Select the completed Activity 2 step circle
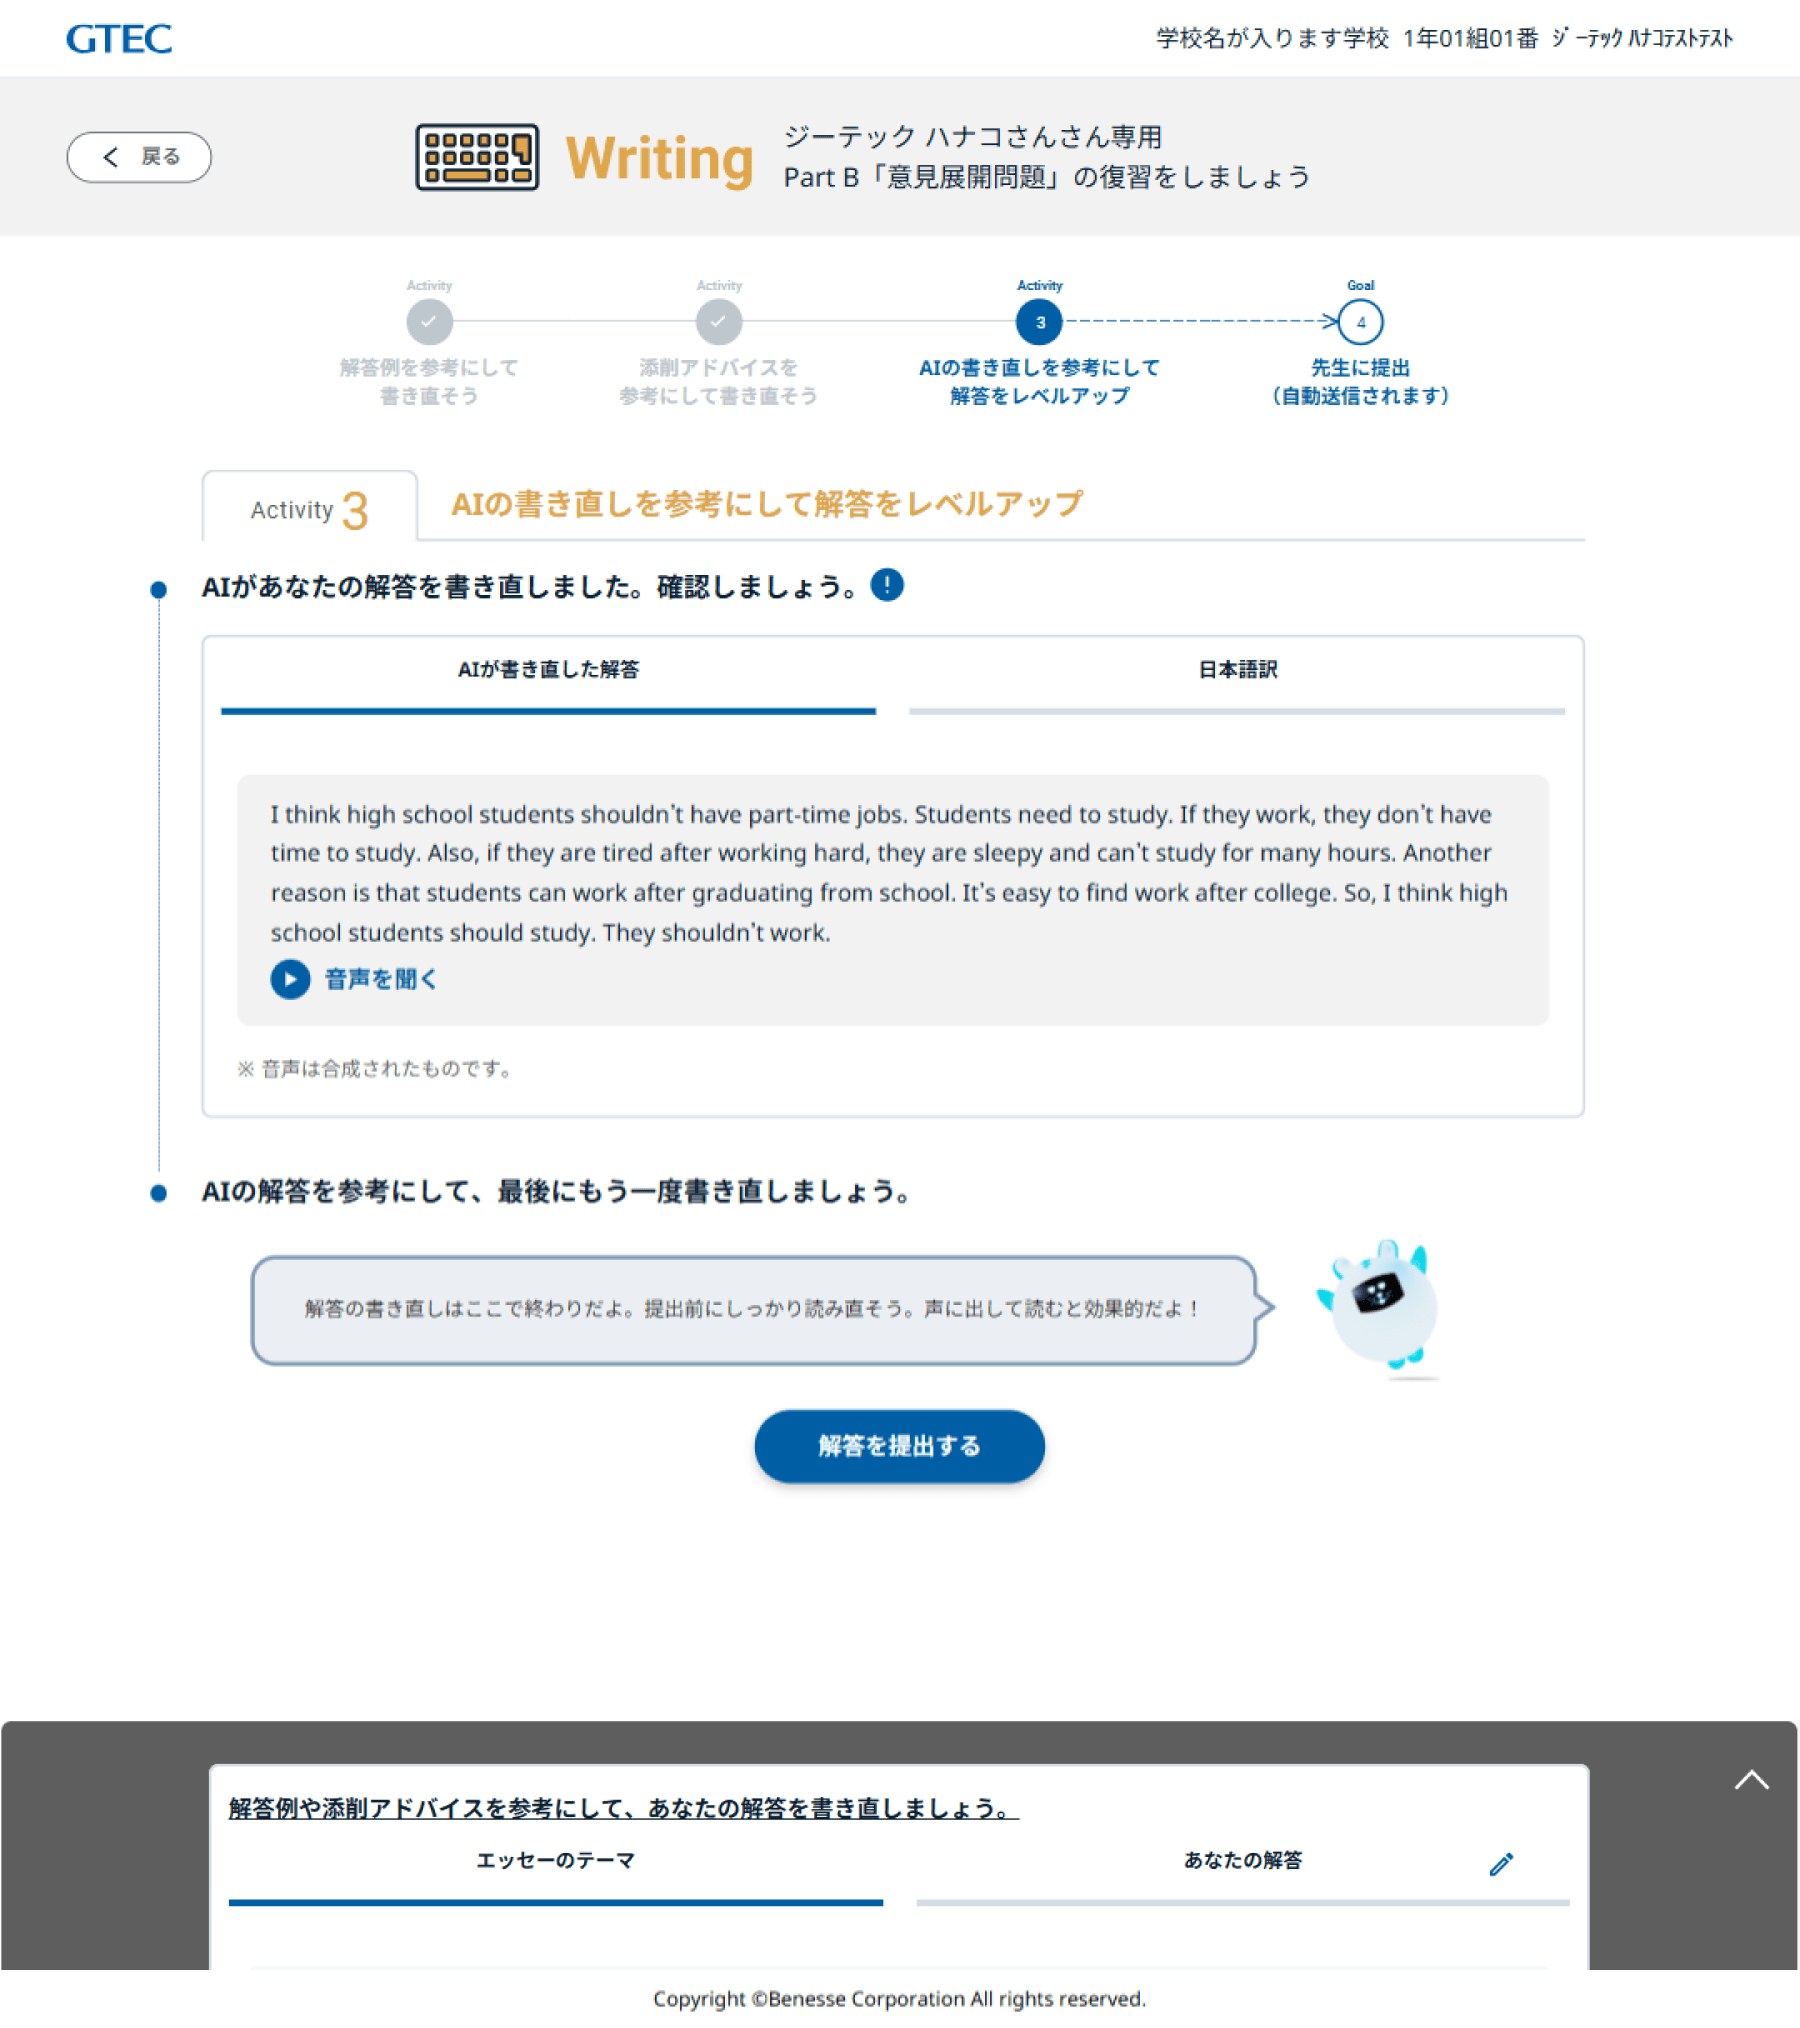The image size is (1800, 2028). pos(719,322)
